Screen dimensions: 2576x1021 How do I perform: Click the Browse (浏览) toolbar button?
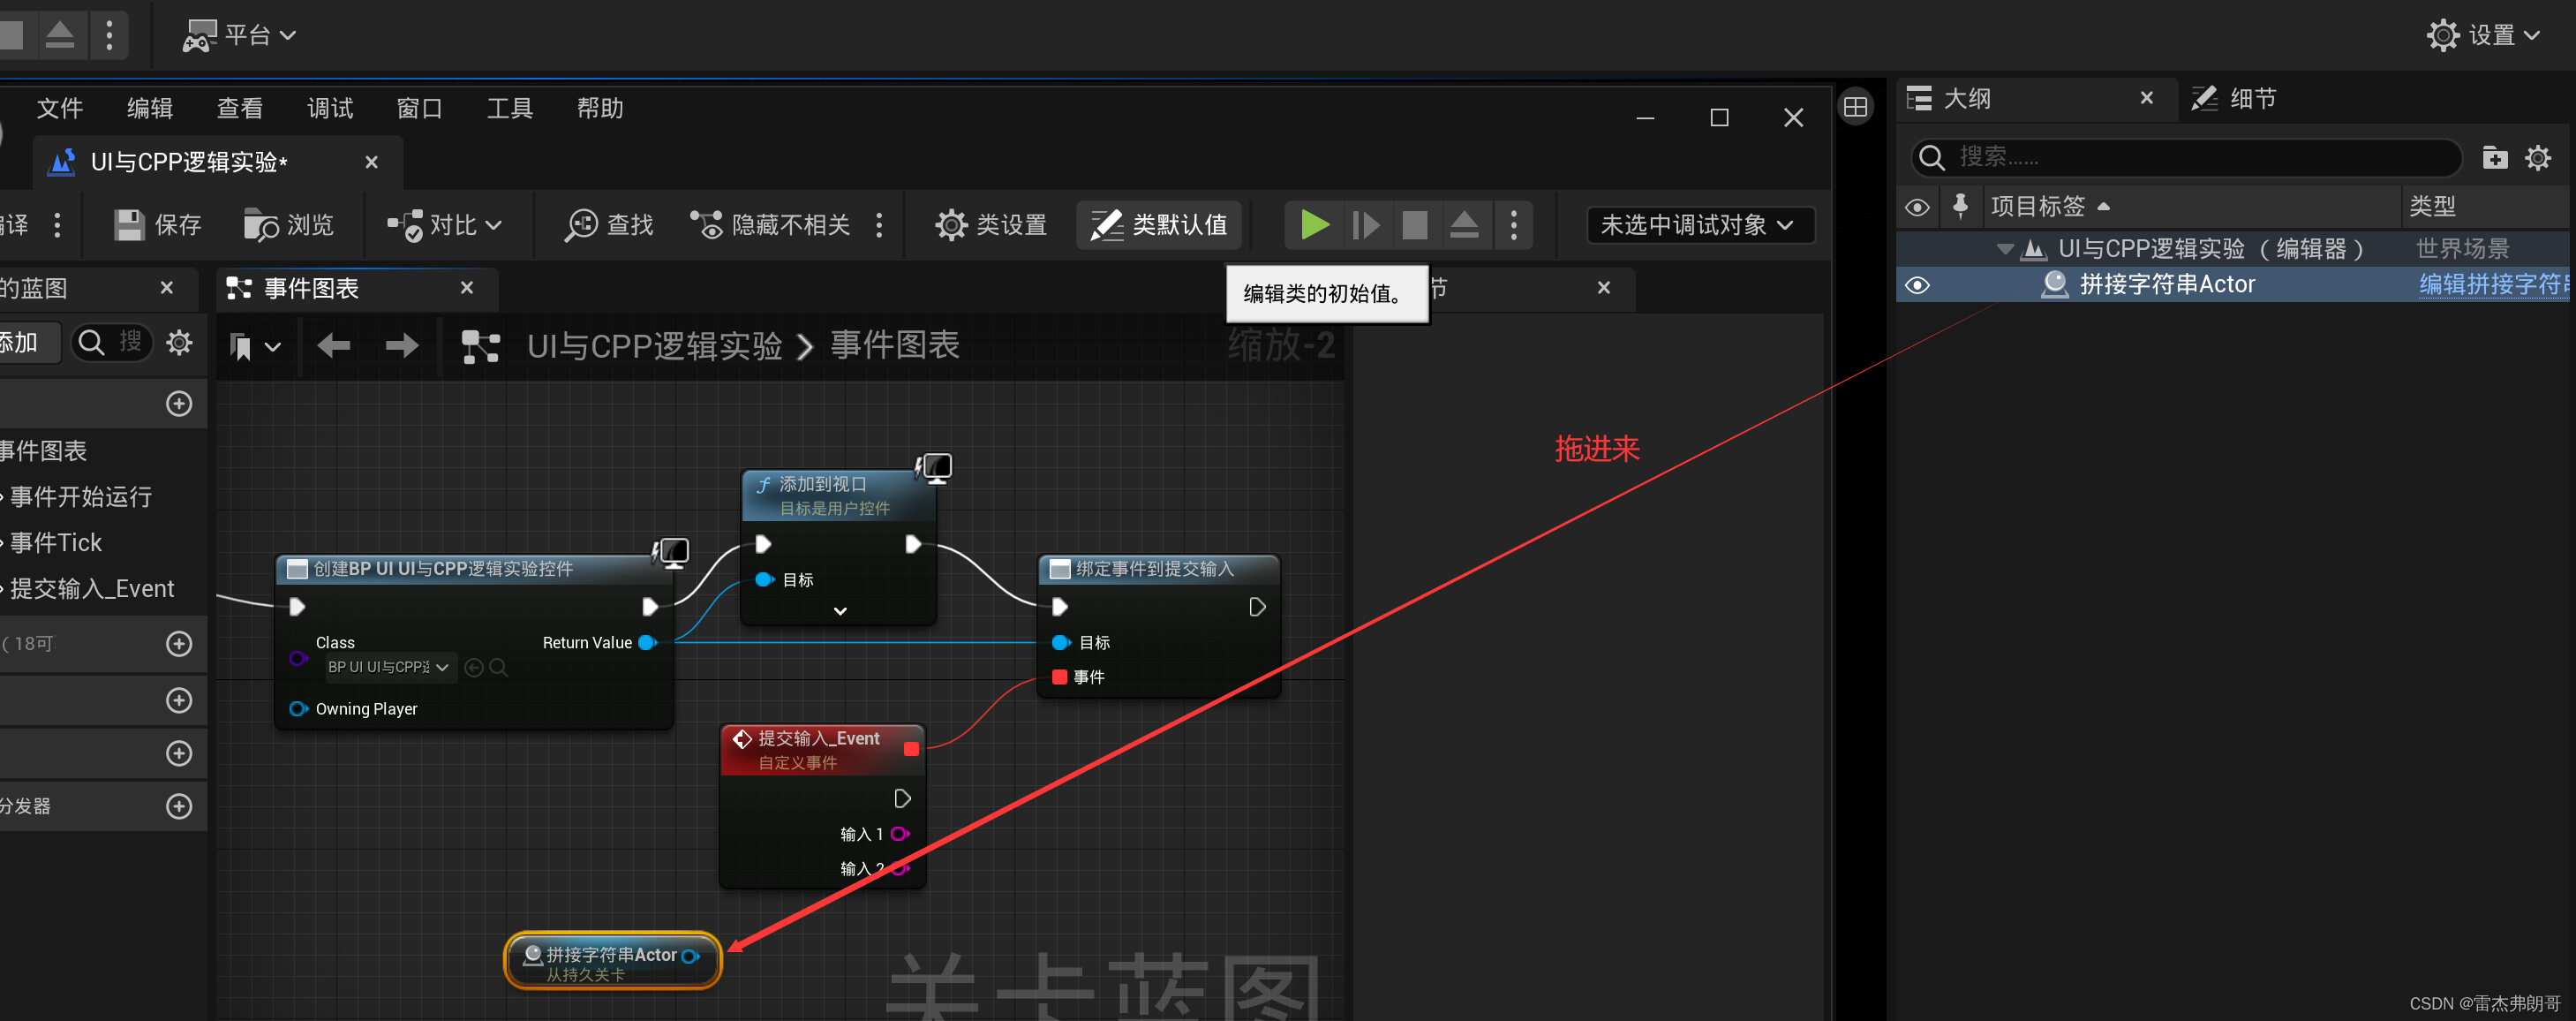click(x=289, y=225)
